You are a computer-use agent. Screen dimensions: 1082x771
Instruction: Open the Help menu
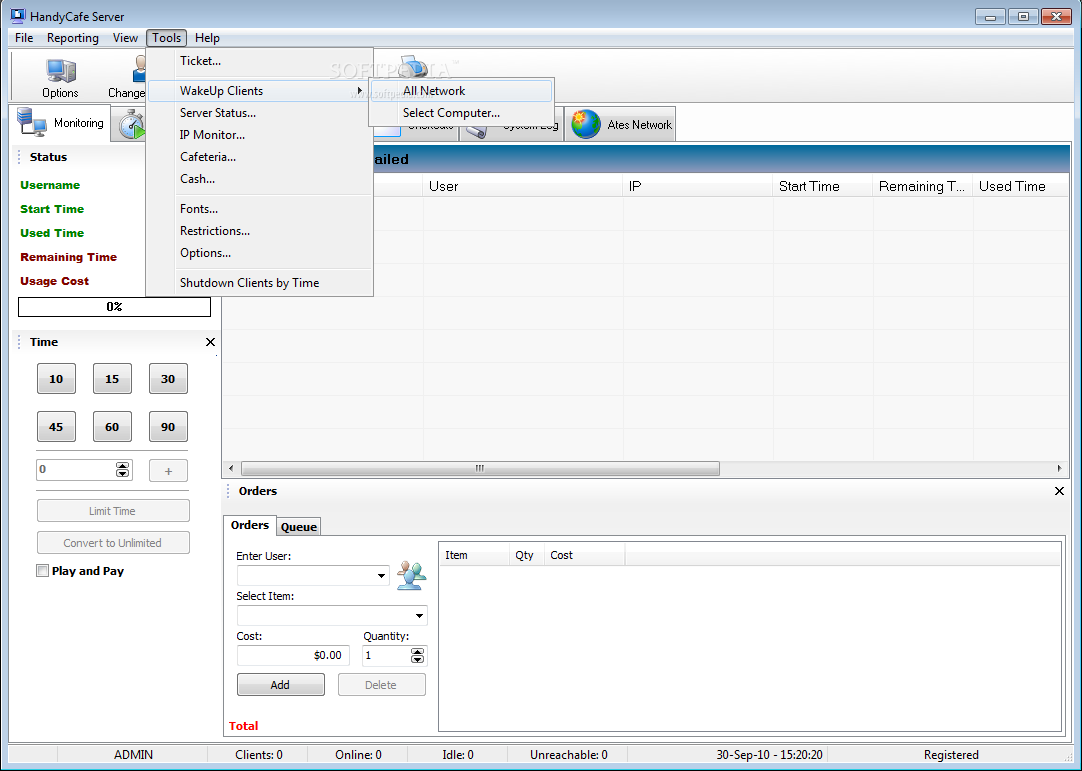click(x=207, y=38)
